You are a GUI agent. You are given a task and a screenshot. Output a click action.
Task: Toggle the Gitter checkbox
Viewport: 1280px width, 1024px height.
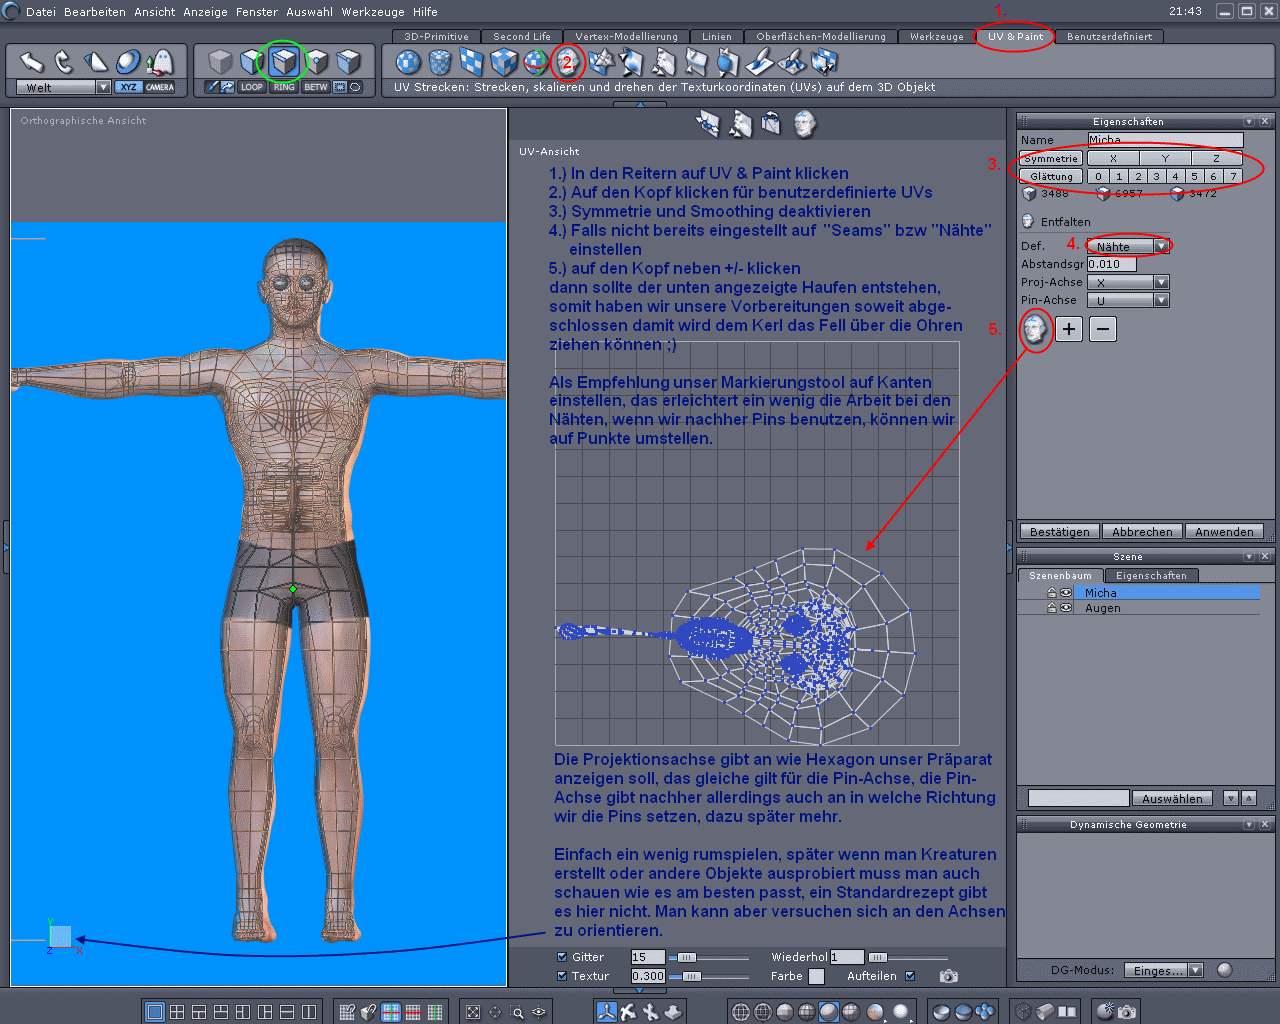click(x=562, y=957)
